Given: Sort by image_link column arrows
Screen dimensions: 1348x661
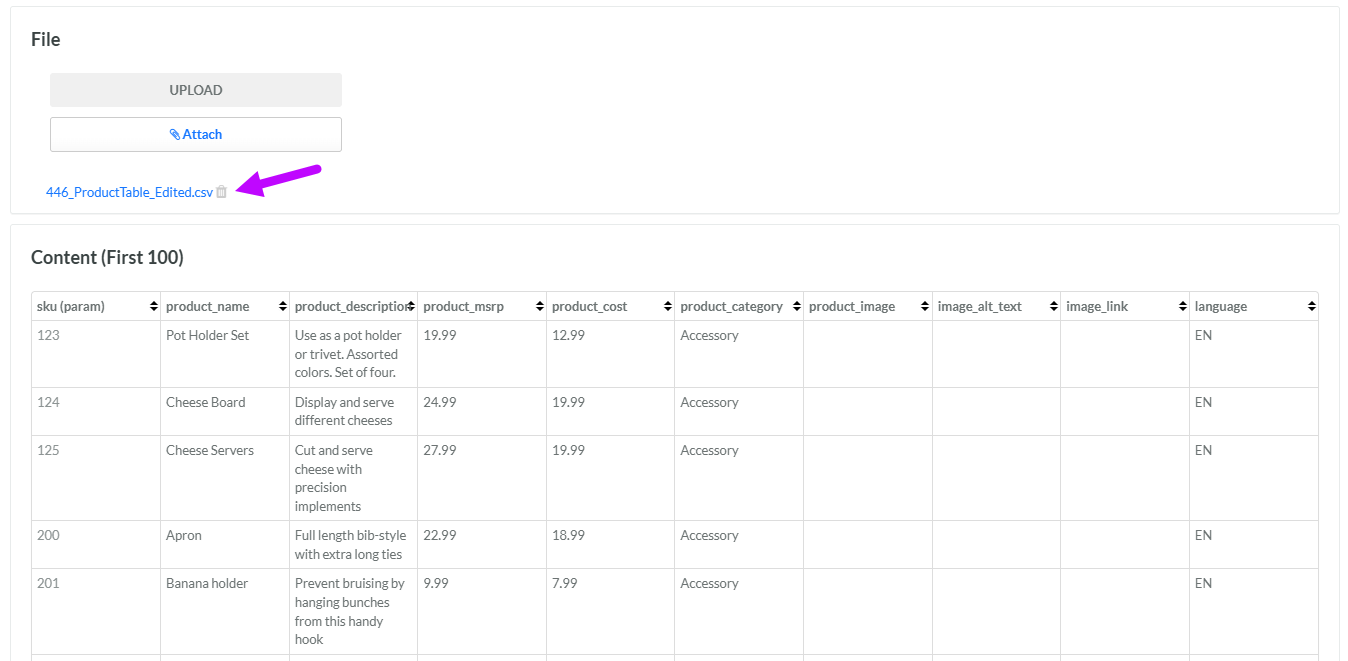Looking at the screenshot, I should (x=1182, y=307).
